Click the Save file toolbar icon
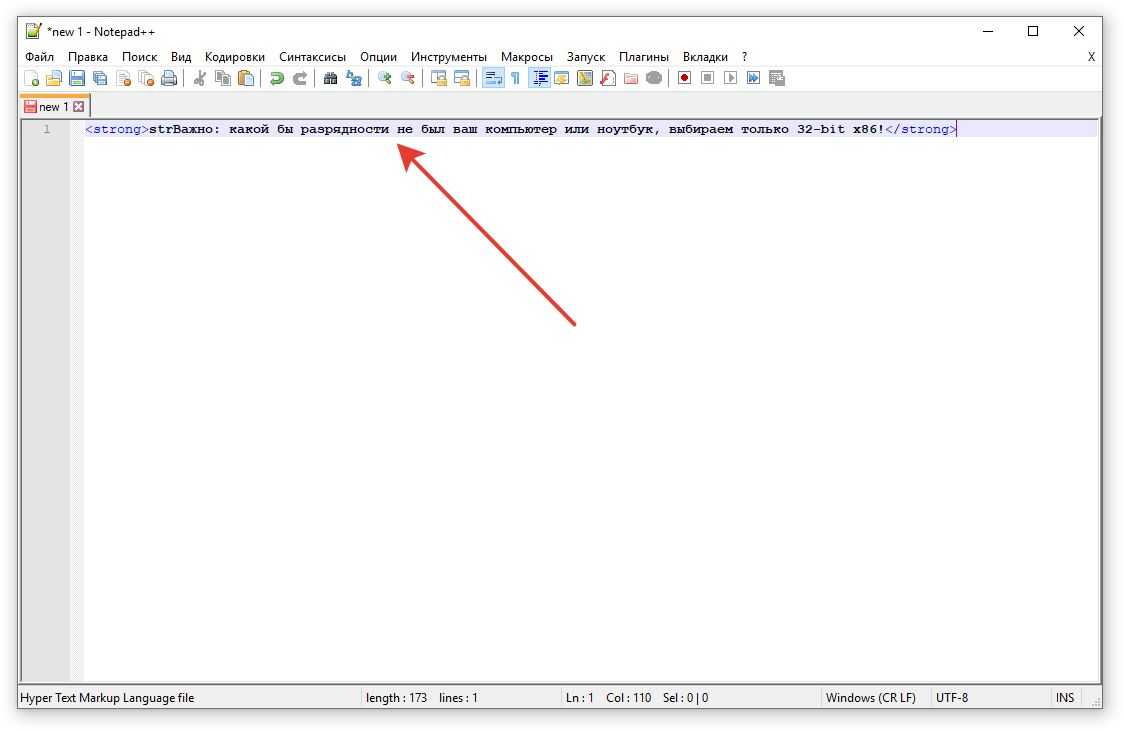Image resolution: width=1124 pixels, height=731 pixels. (x=77, y=78)
